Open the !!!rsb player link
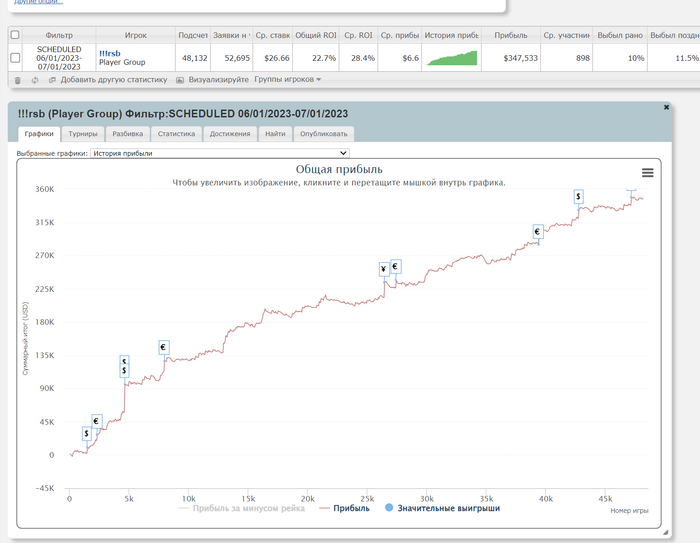This screenshot has height=543, width=700. [110, 54]
